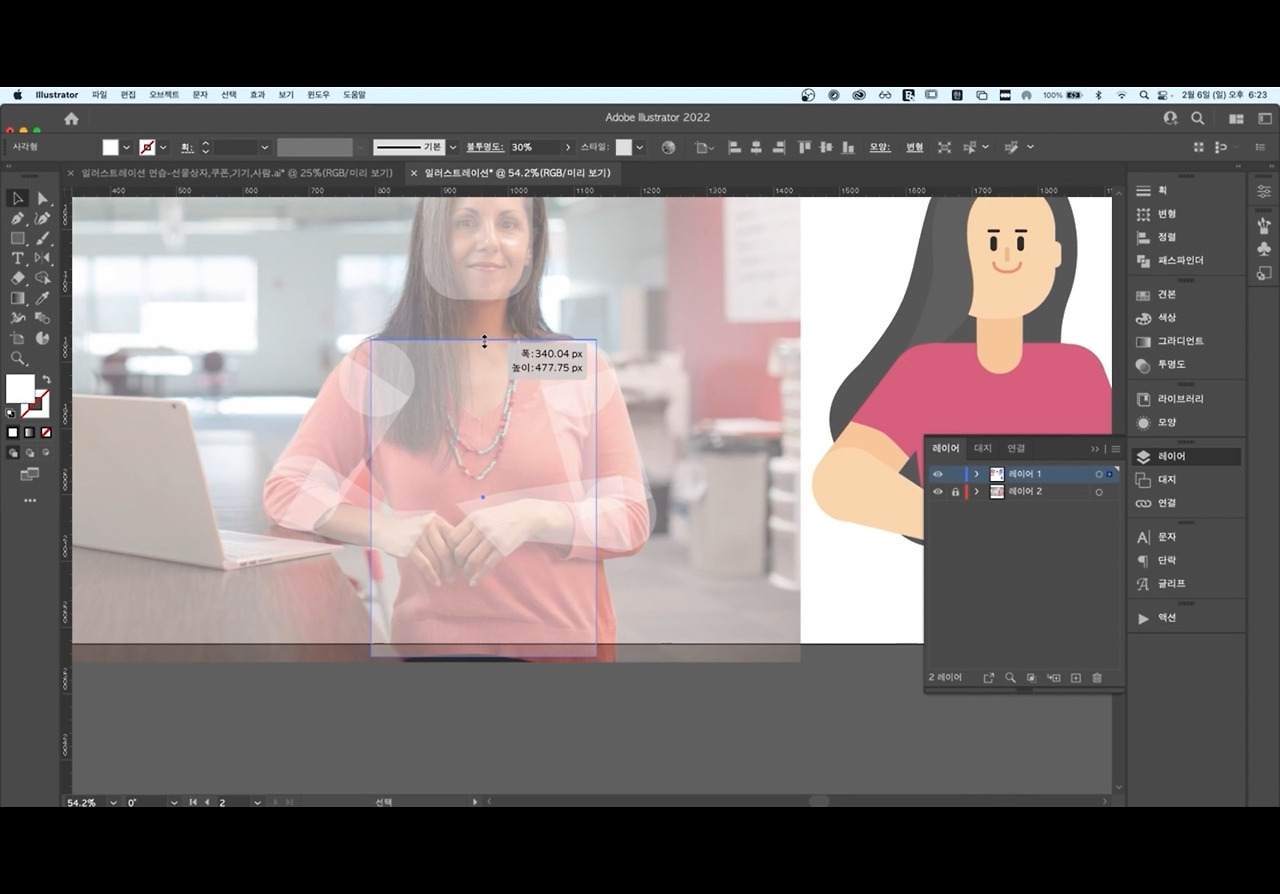This screenshot has width=1280, height=894.
Task: Swap fill and stroke colors
Action: pos(46,379)
